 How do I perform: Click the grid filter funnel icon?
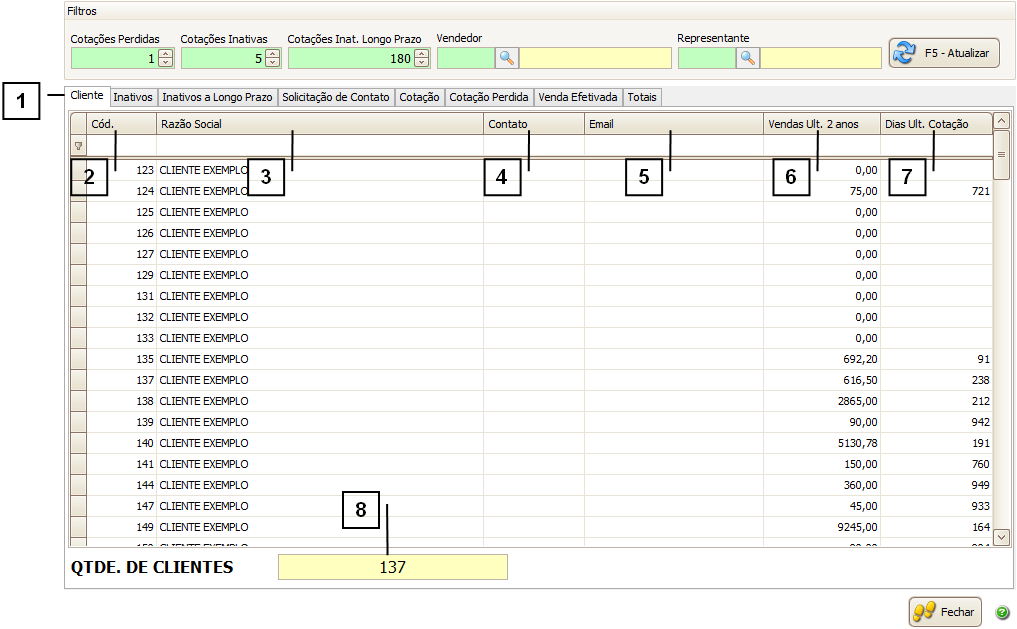[79, 146]
